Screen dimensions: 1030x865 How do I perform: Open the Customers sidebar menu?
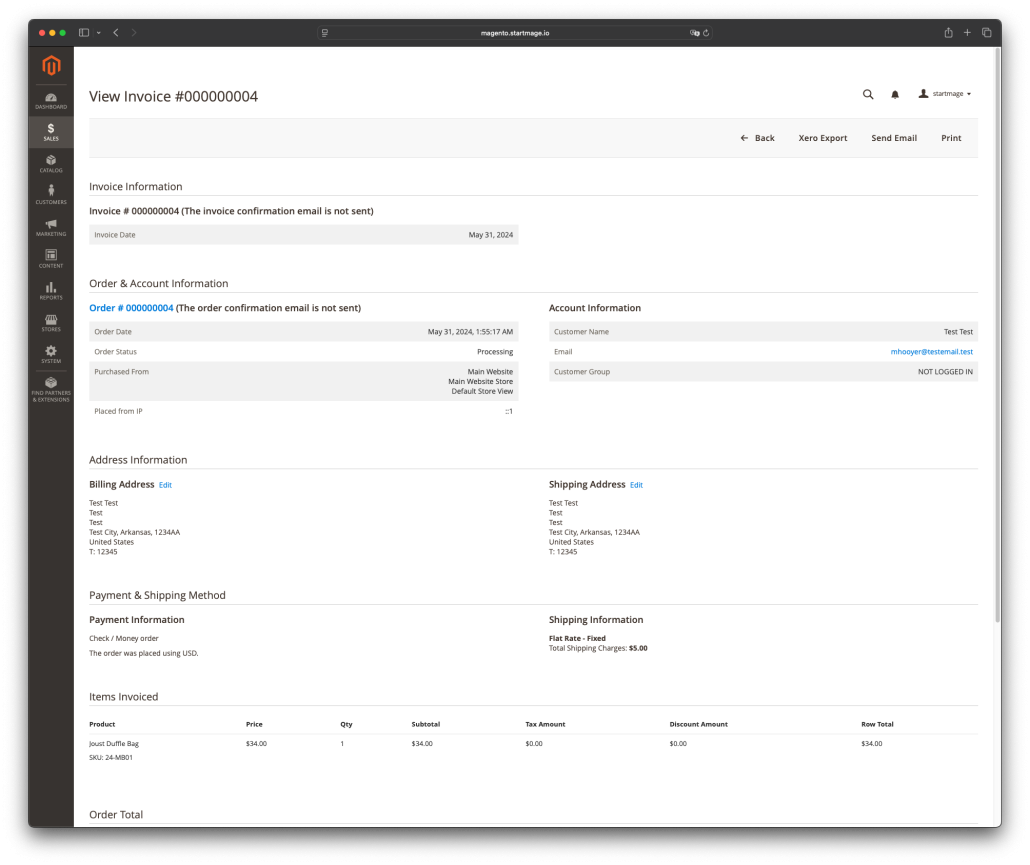click(x=51, y=195)
